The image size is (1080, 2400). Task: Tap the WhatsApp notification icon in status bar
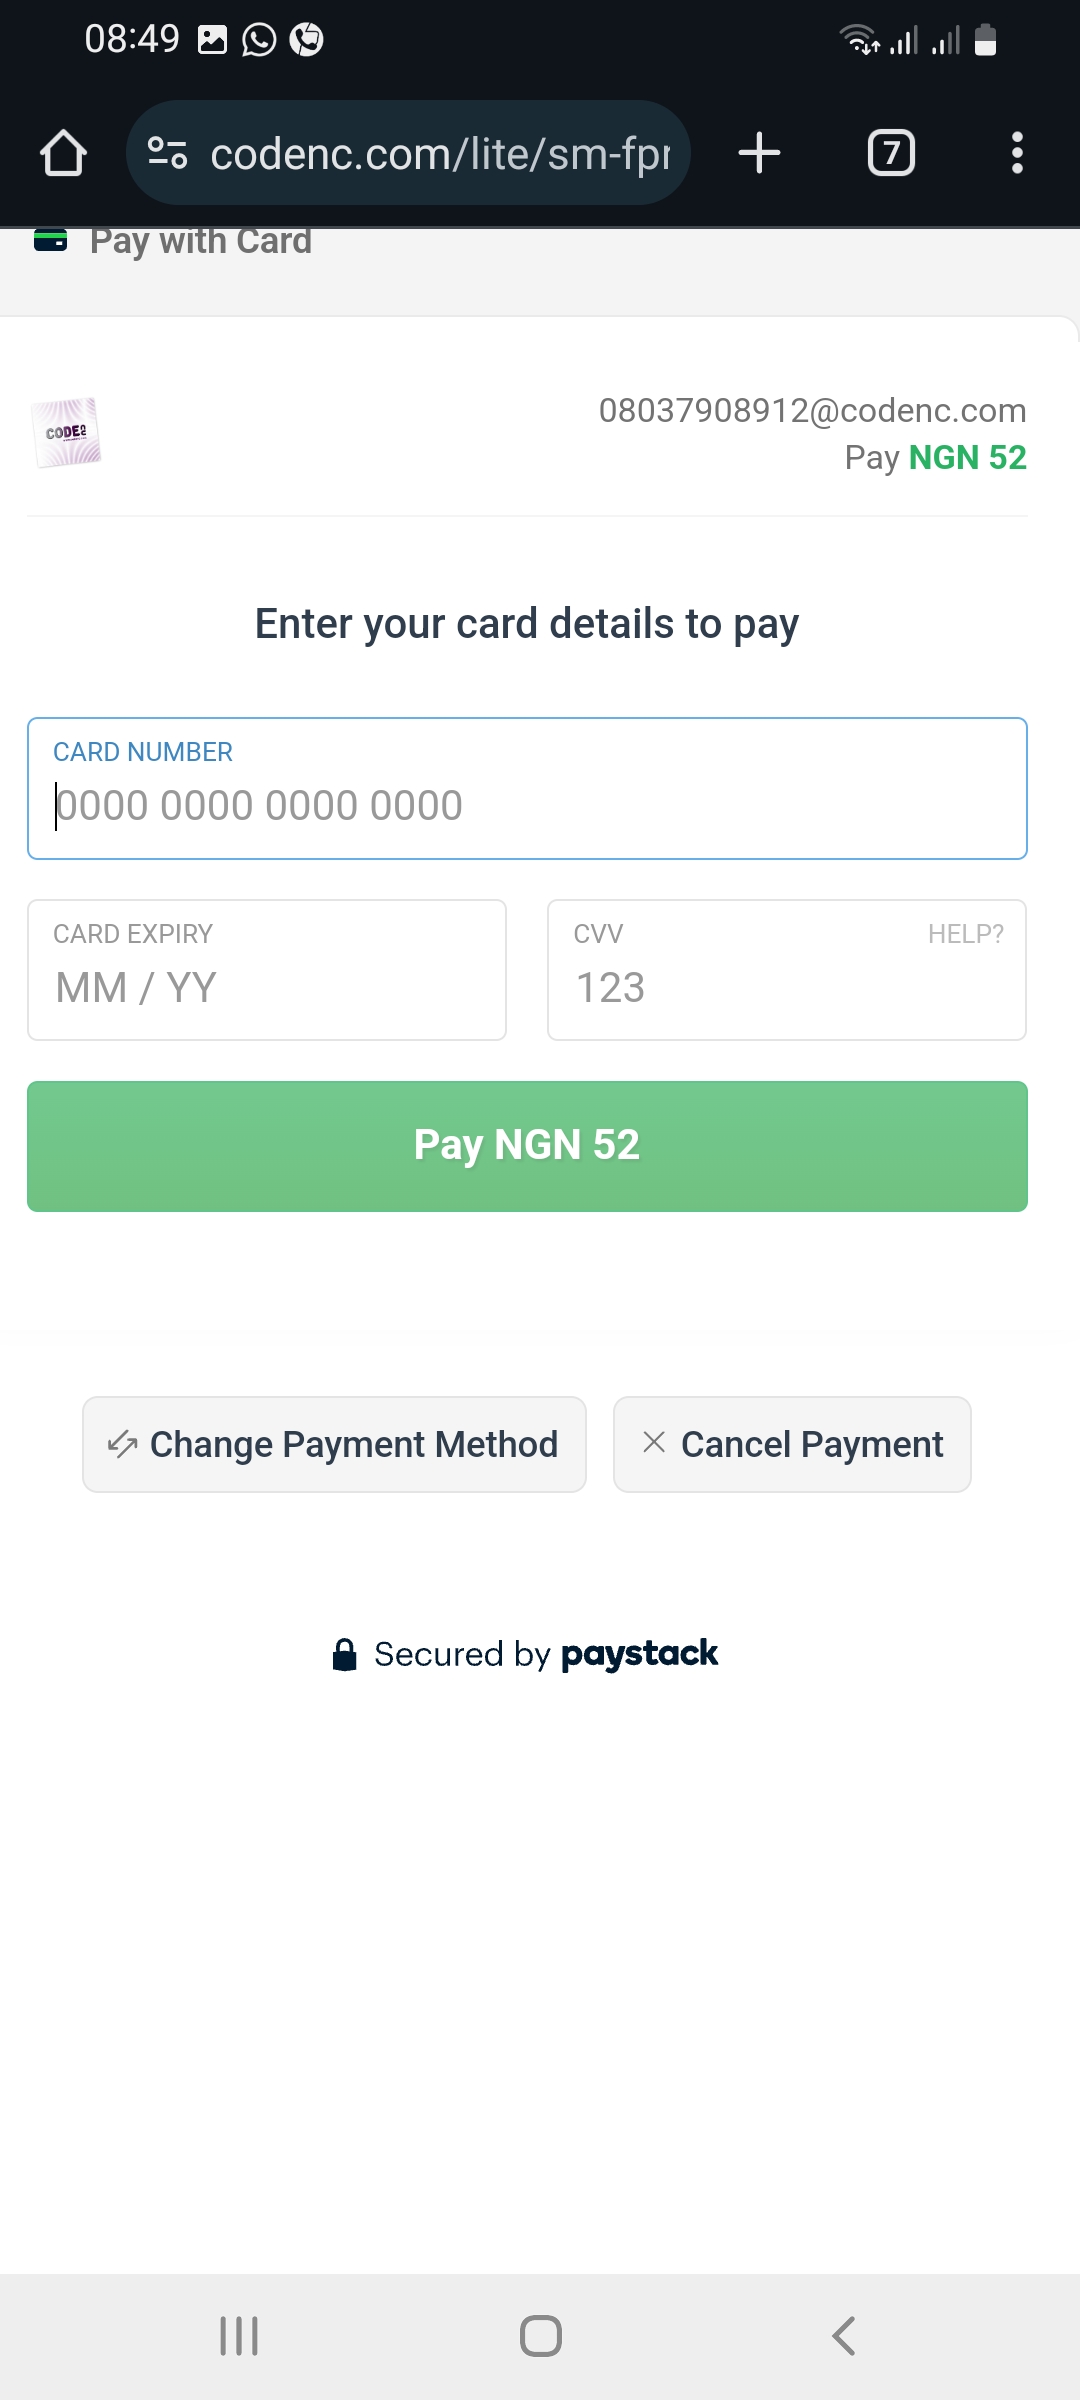tap(259, 40)
